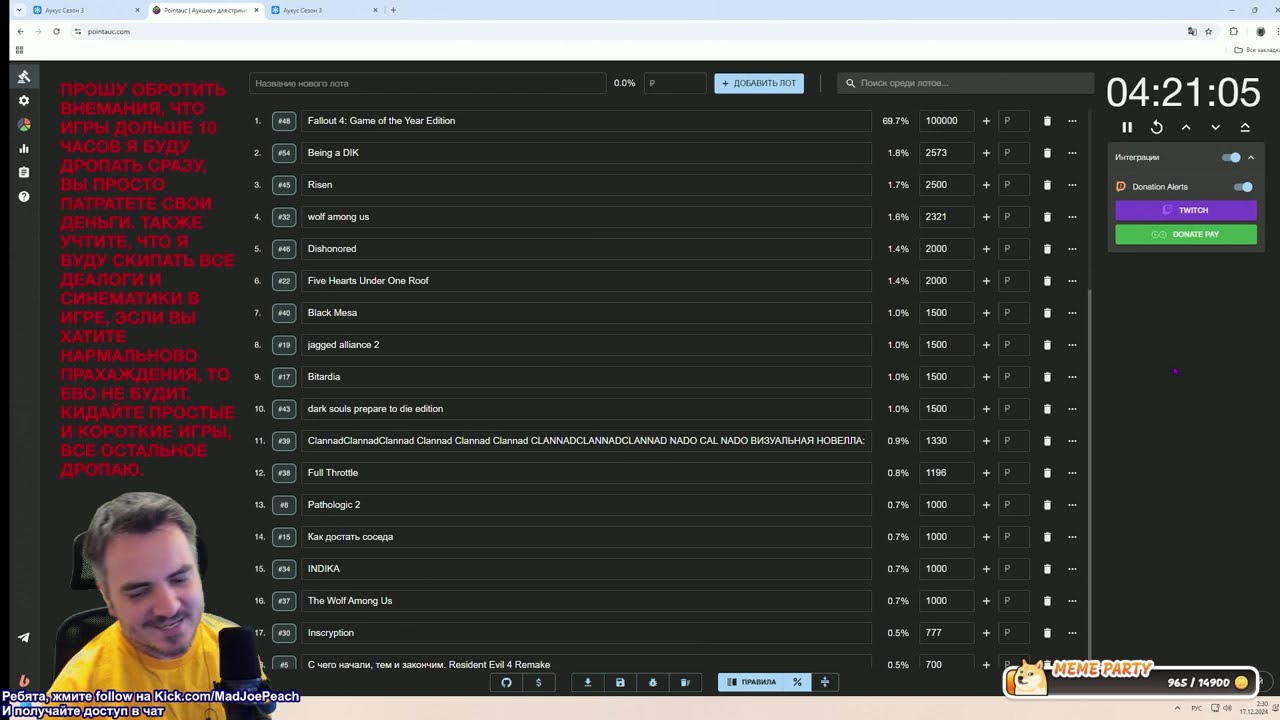Screen dimensions: 1280x720
Task: Open the settings gear in left sidebar
Action: tap(24, 101)
